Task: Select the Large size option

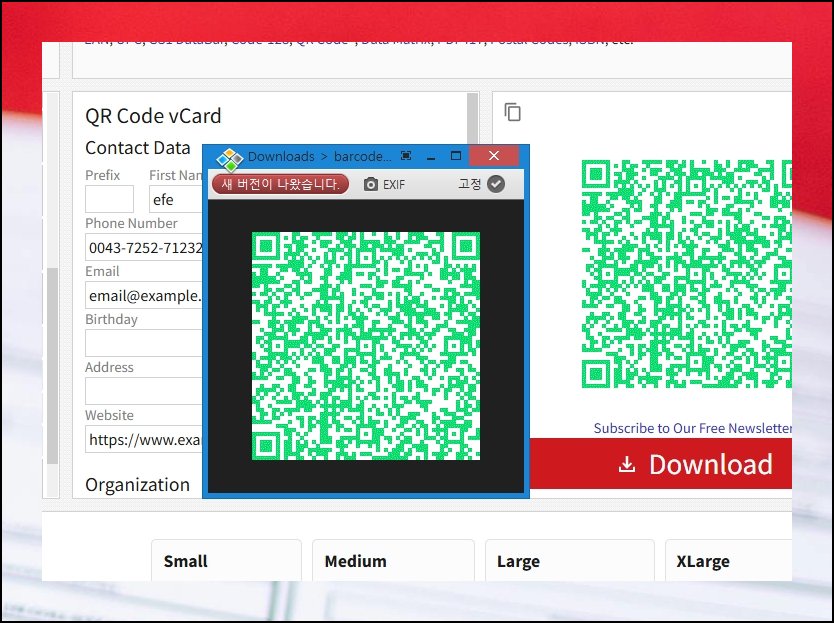Action: coord(570,561)
